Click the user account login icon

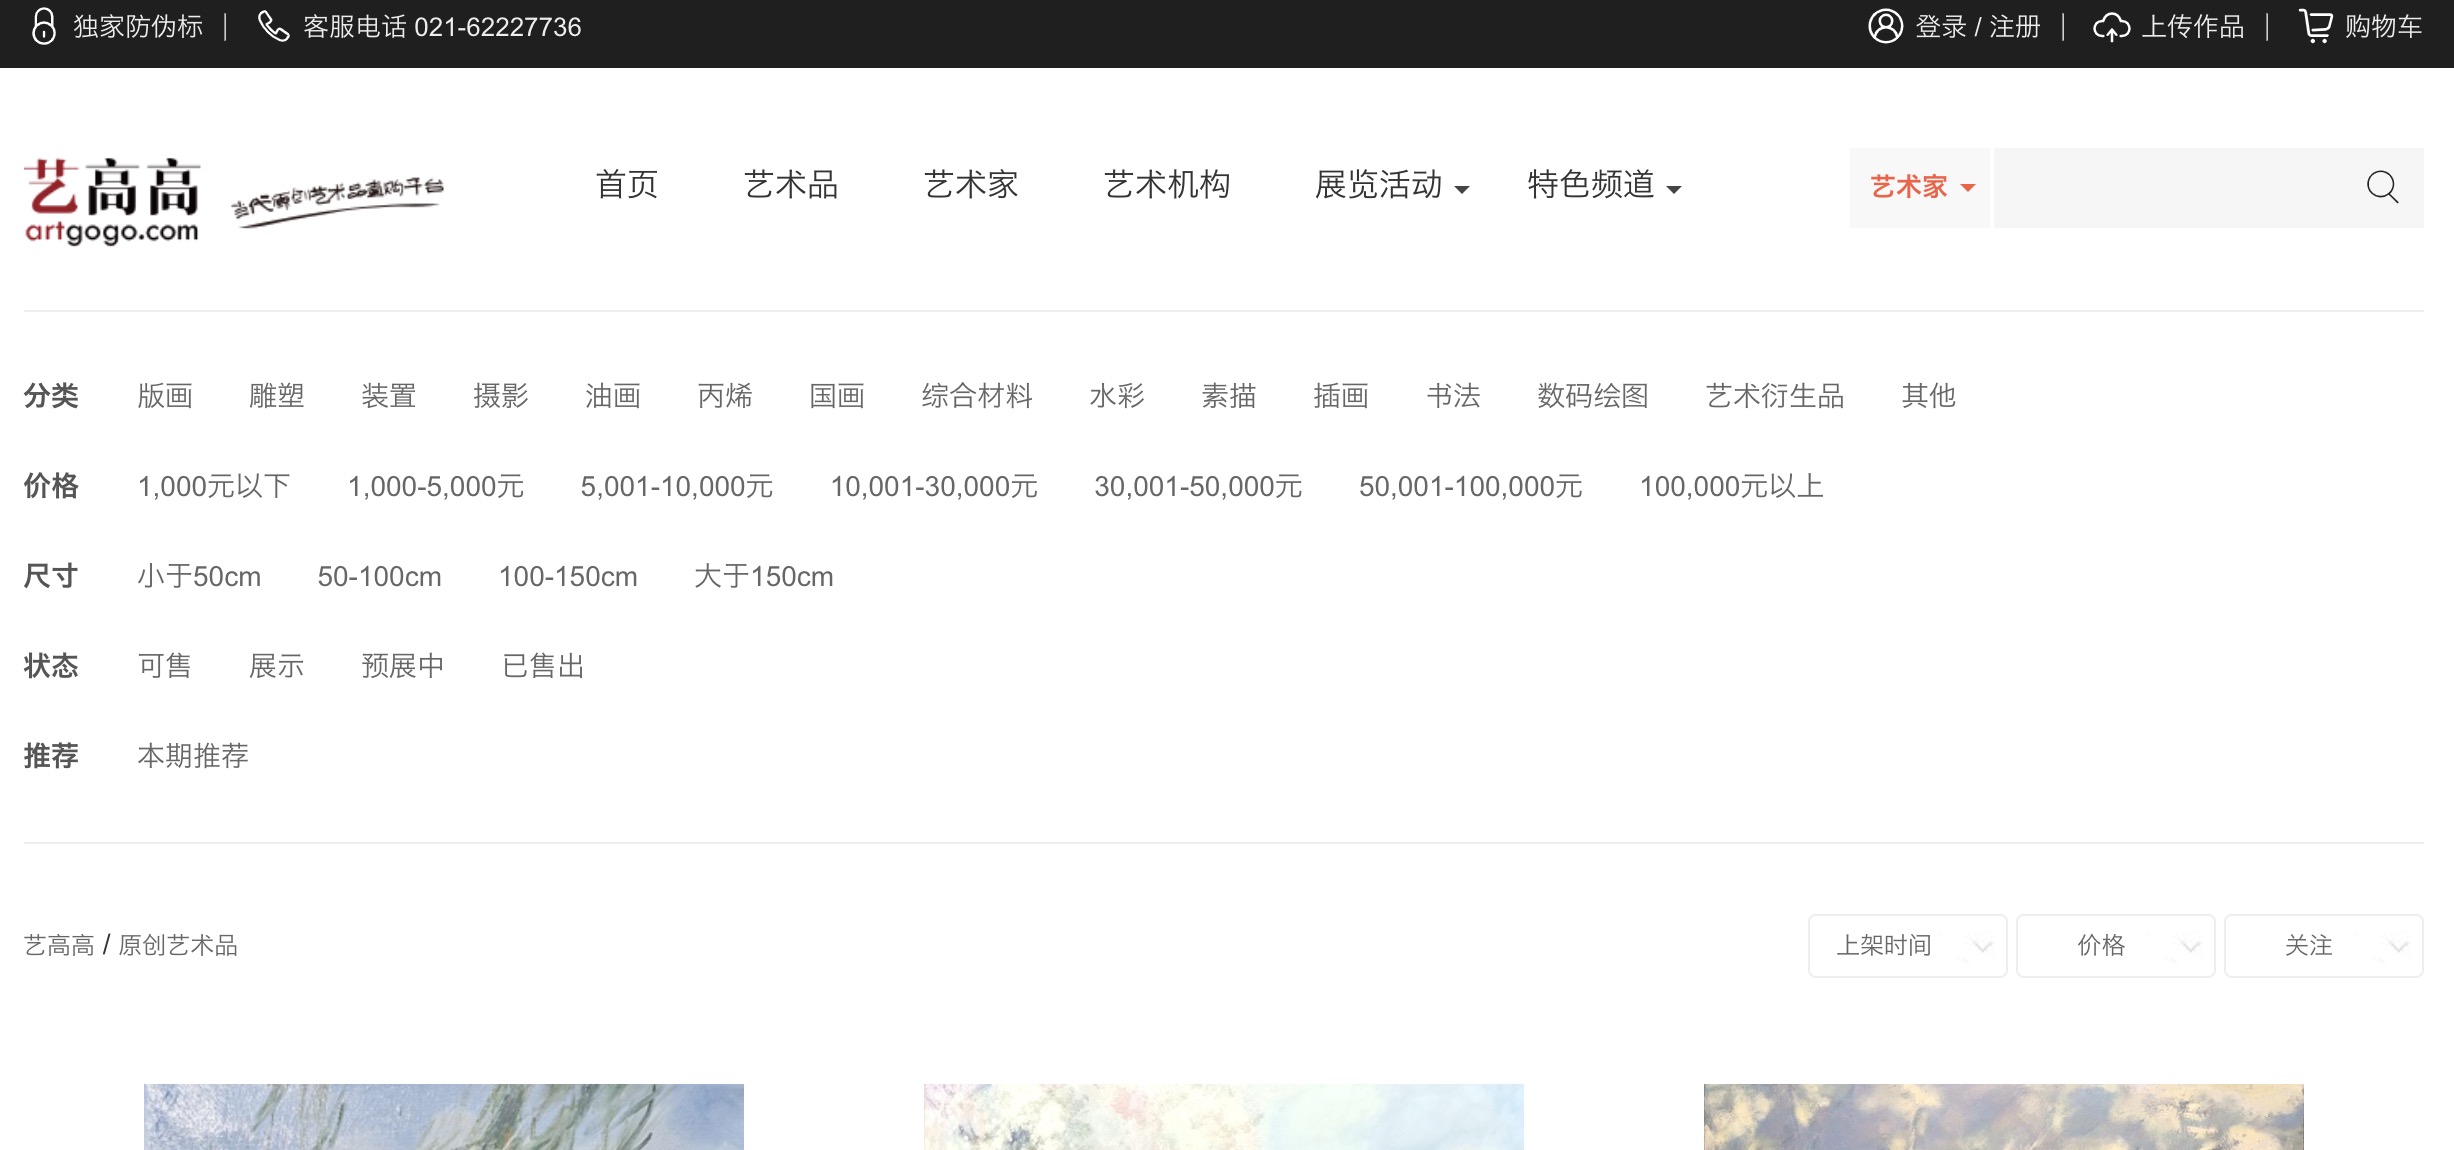click(1885, 26)
